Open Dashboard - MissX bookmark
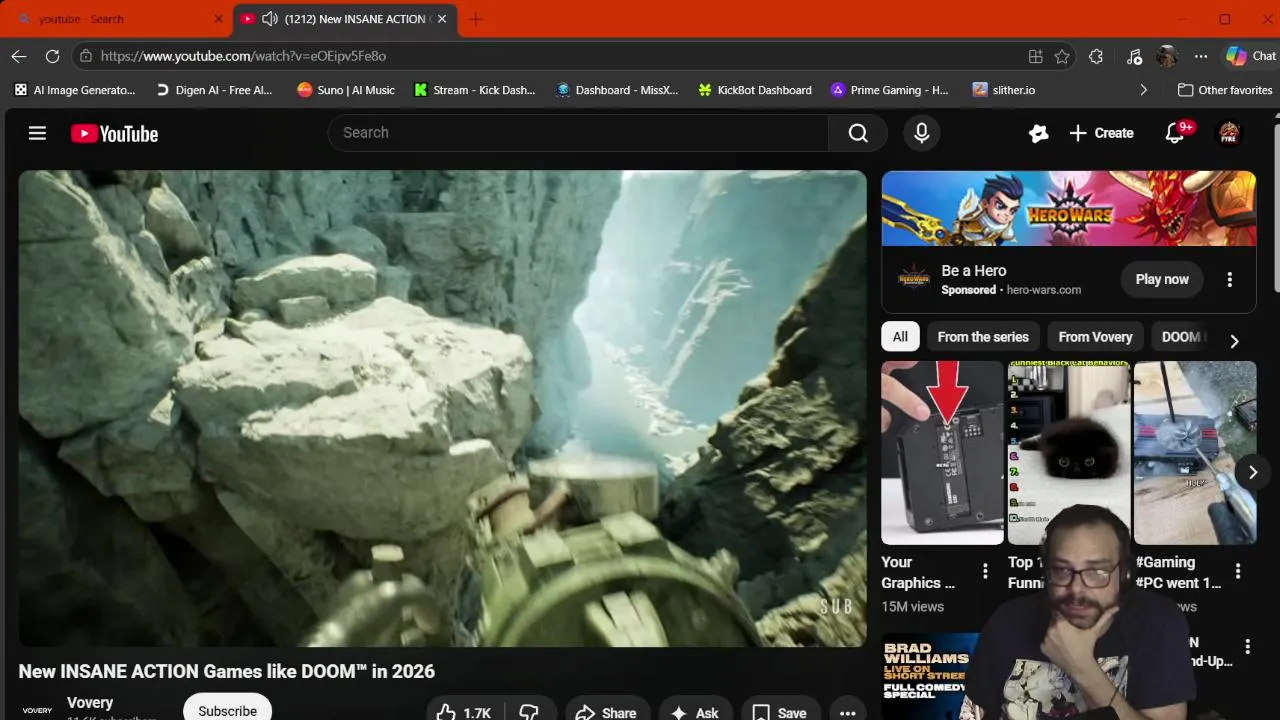The width and height of the screenshot is (1280, 720). click(617, 90)
